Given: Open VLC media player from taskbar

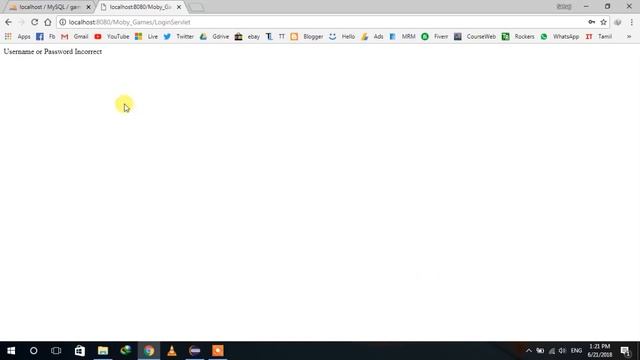Looking at the screenshot, I should point(172,351).
